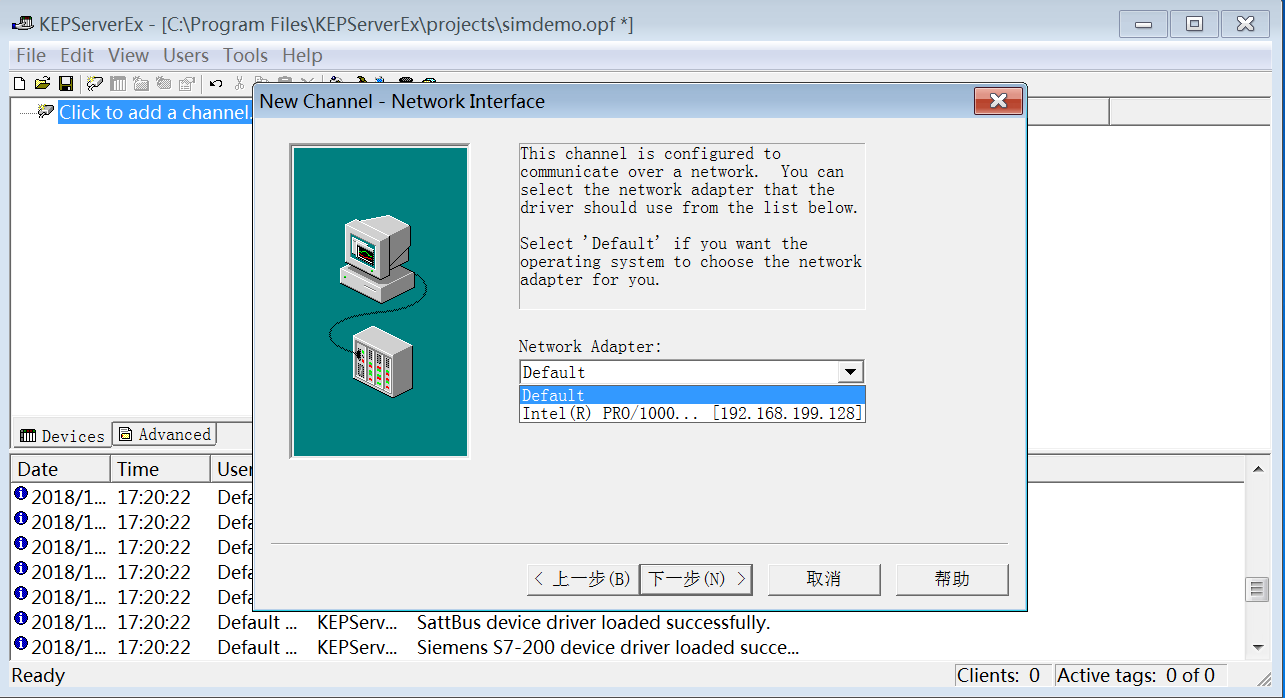
Task: Select Intel(R) PRO/1000 adapter from list
Action: coord(691,413)
